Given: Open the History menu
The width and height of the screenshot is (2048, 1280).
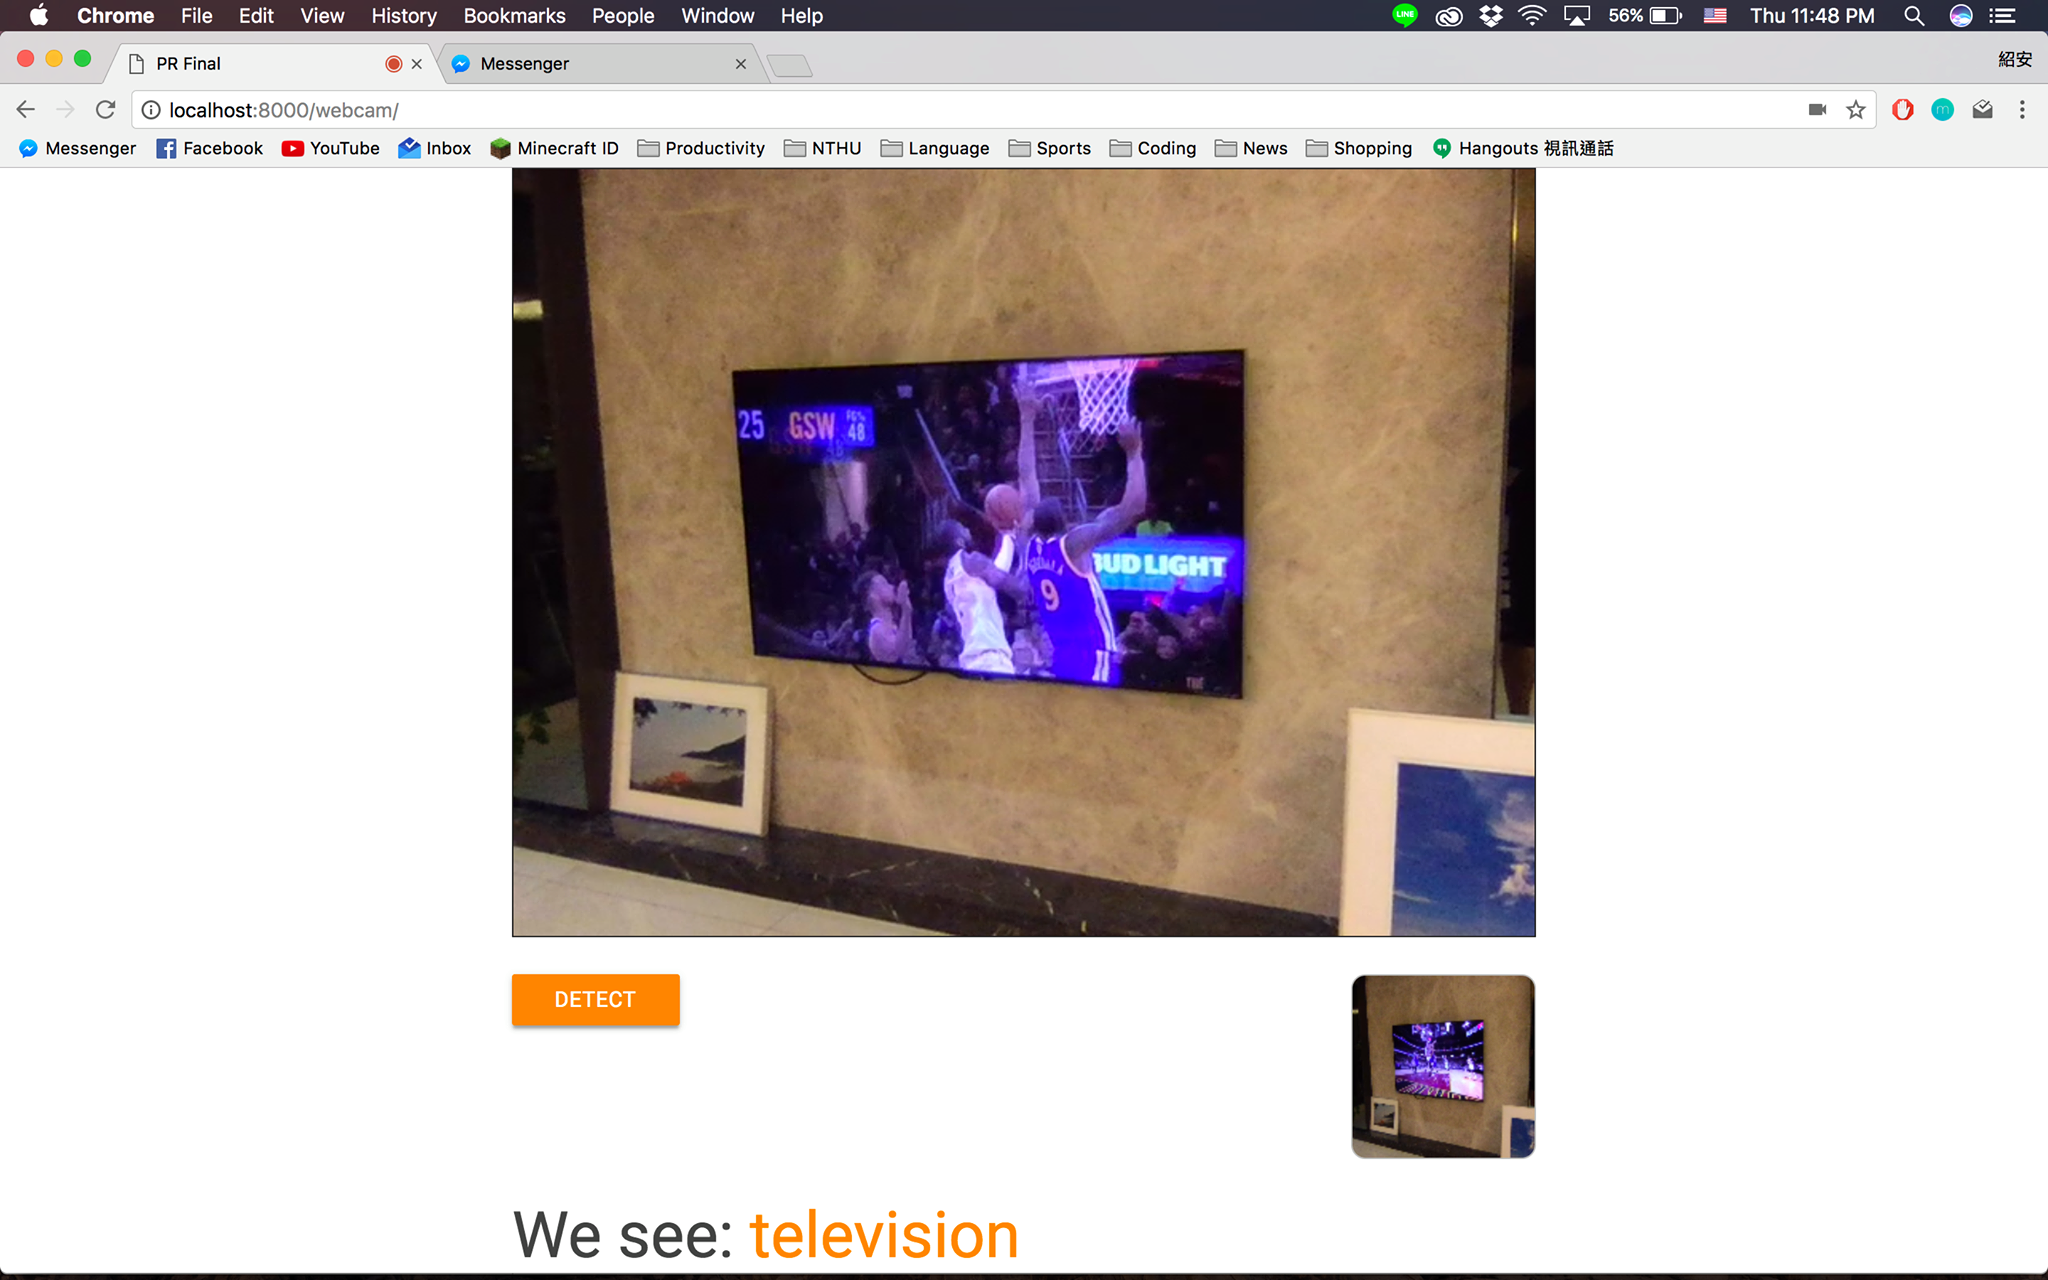Looking at the screenshot, I should [x=403, y=16].
